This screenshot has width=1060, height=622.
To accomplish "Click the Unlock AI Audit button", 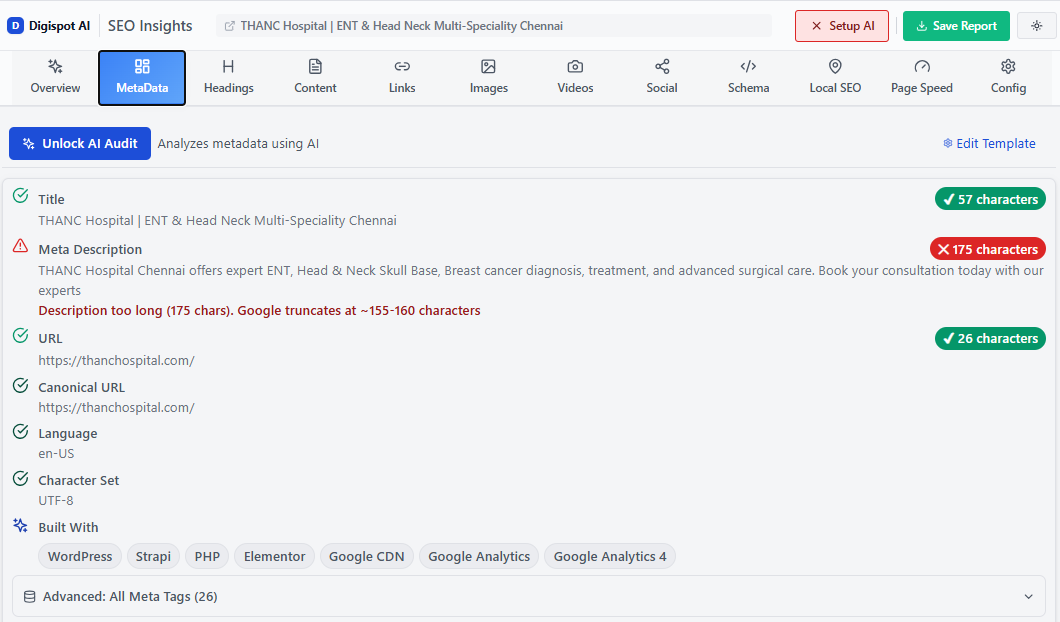I will (x=80, y=143).
